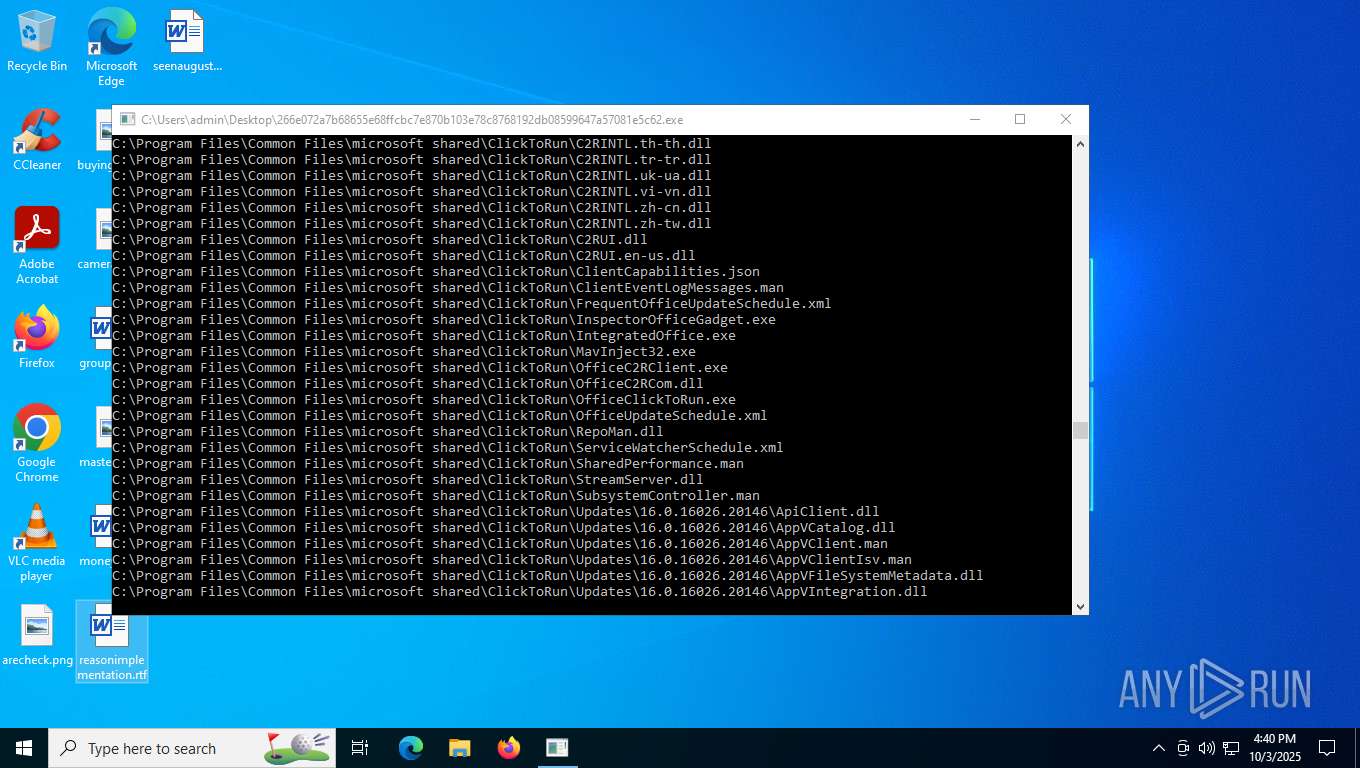
Task: Select arecheck.png desktop file
Action: pos(37,635)
